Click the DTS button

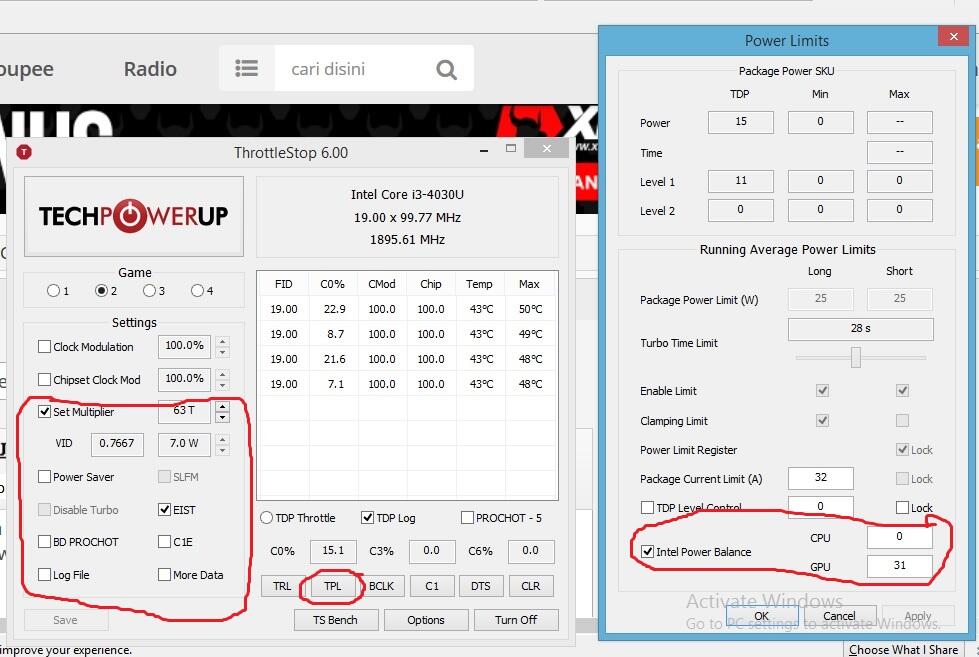(481, 586)
